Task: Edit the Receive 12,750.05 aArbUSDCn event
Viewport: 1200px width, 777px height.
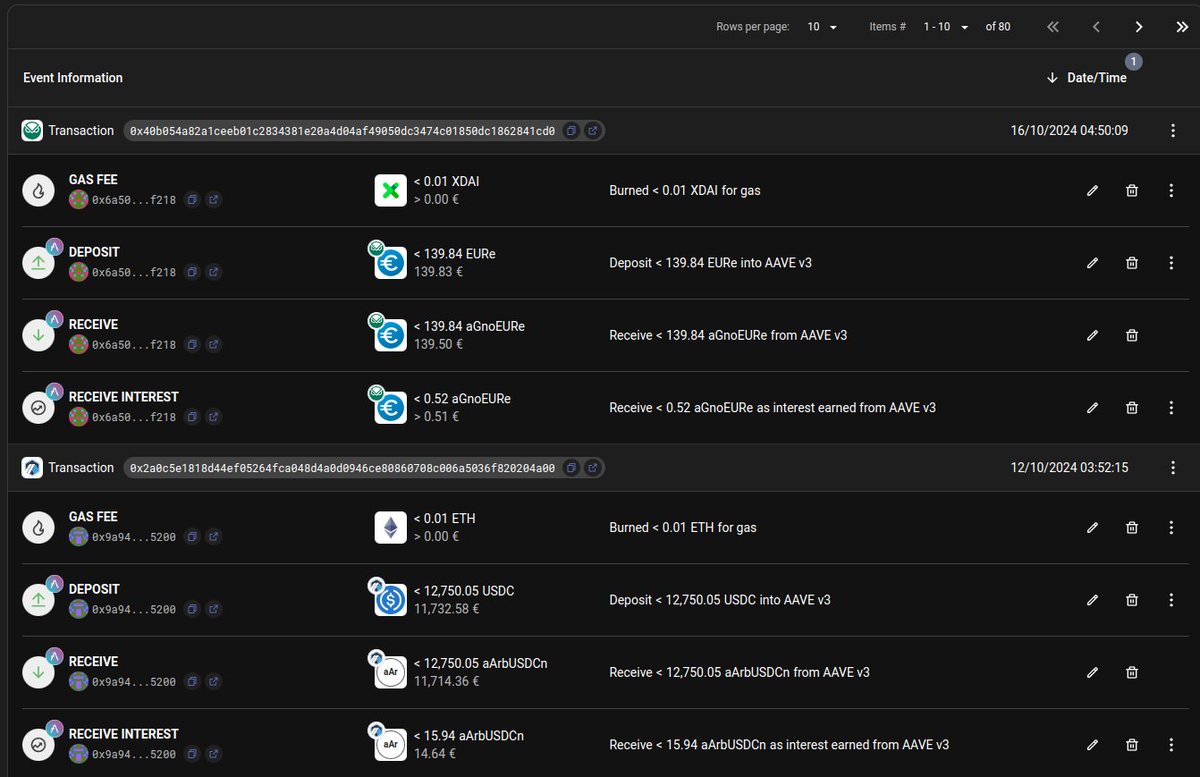Action: click(x=1092, y=673)
